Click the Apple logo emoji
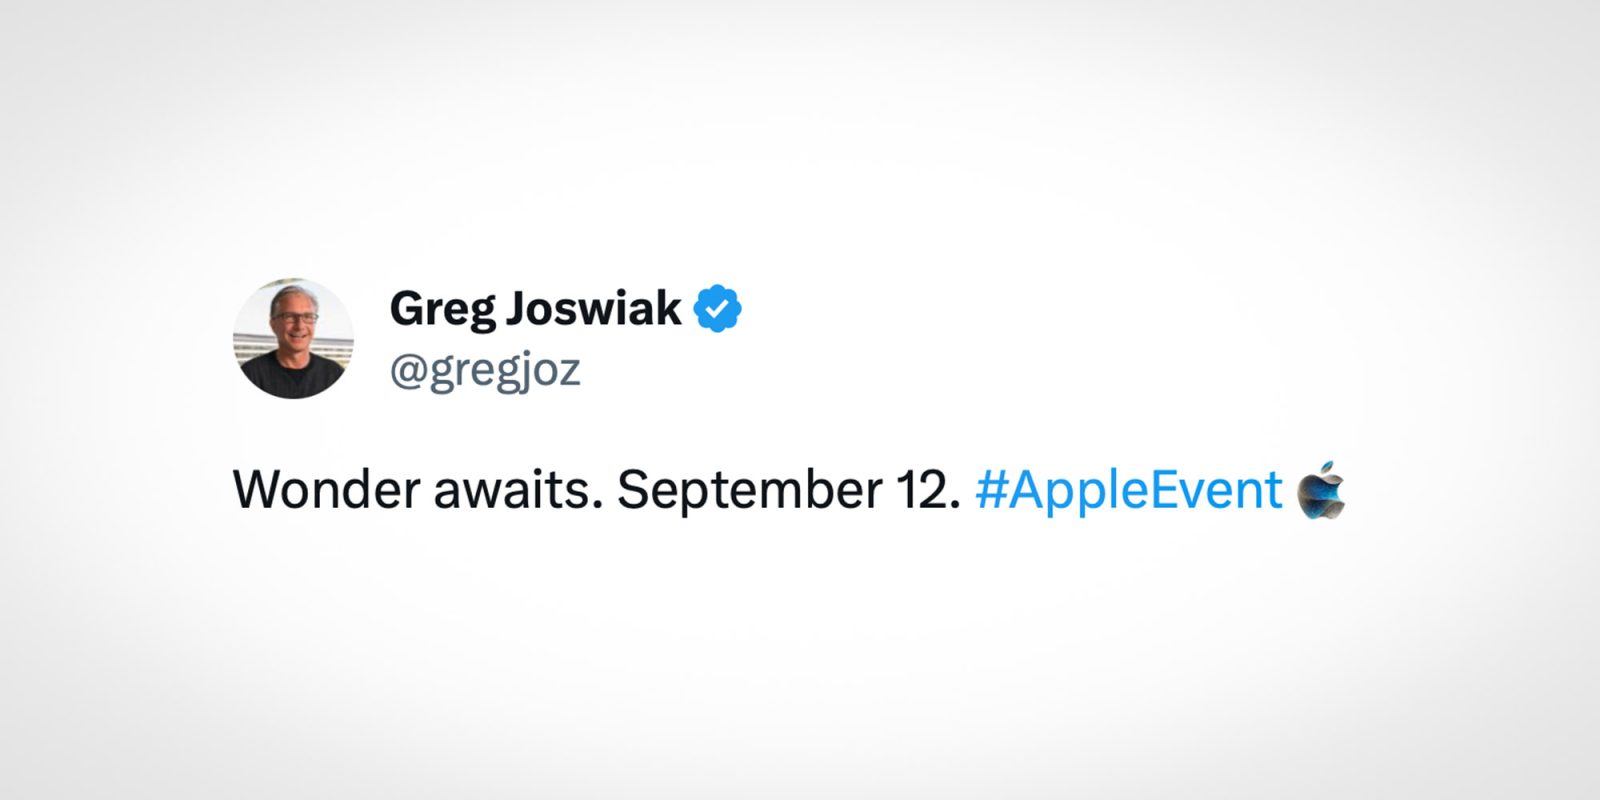The width and height of the screenshot is (1600, 800). pyautogui.click(x=1321, y=491)
